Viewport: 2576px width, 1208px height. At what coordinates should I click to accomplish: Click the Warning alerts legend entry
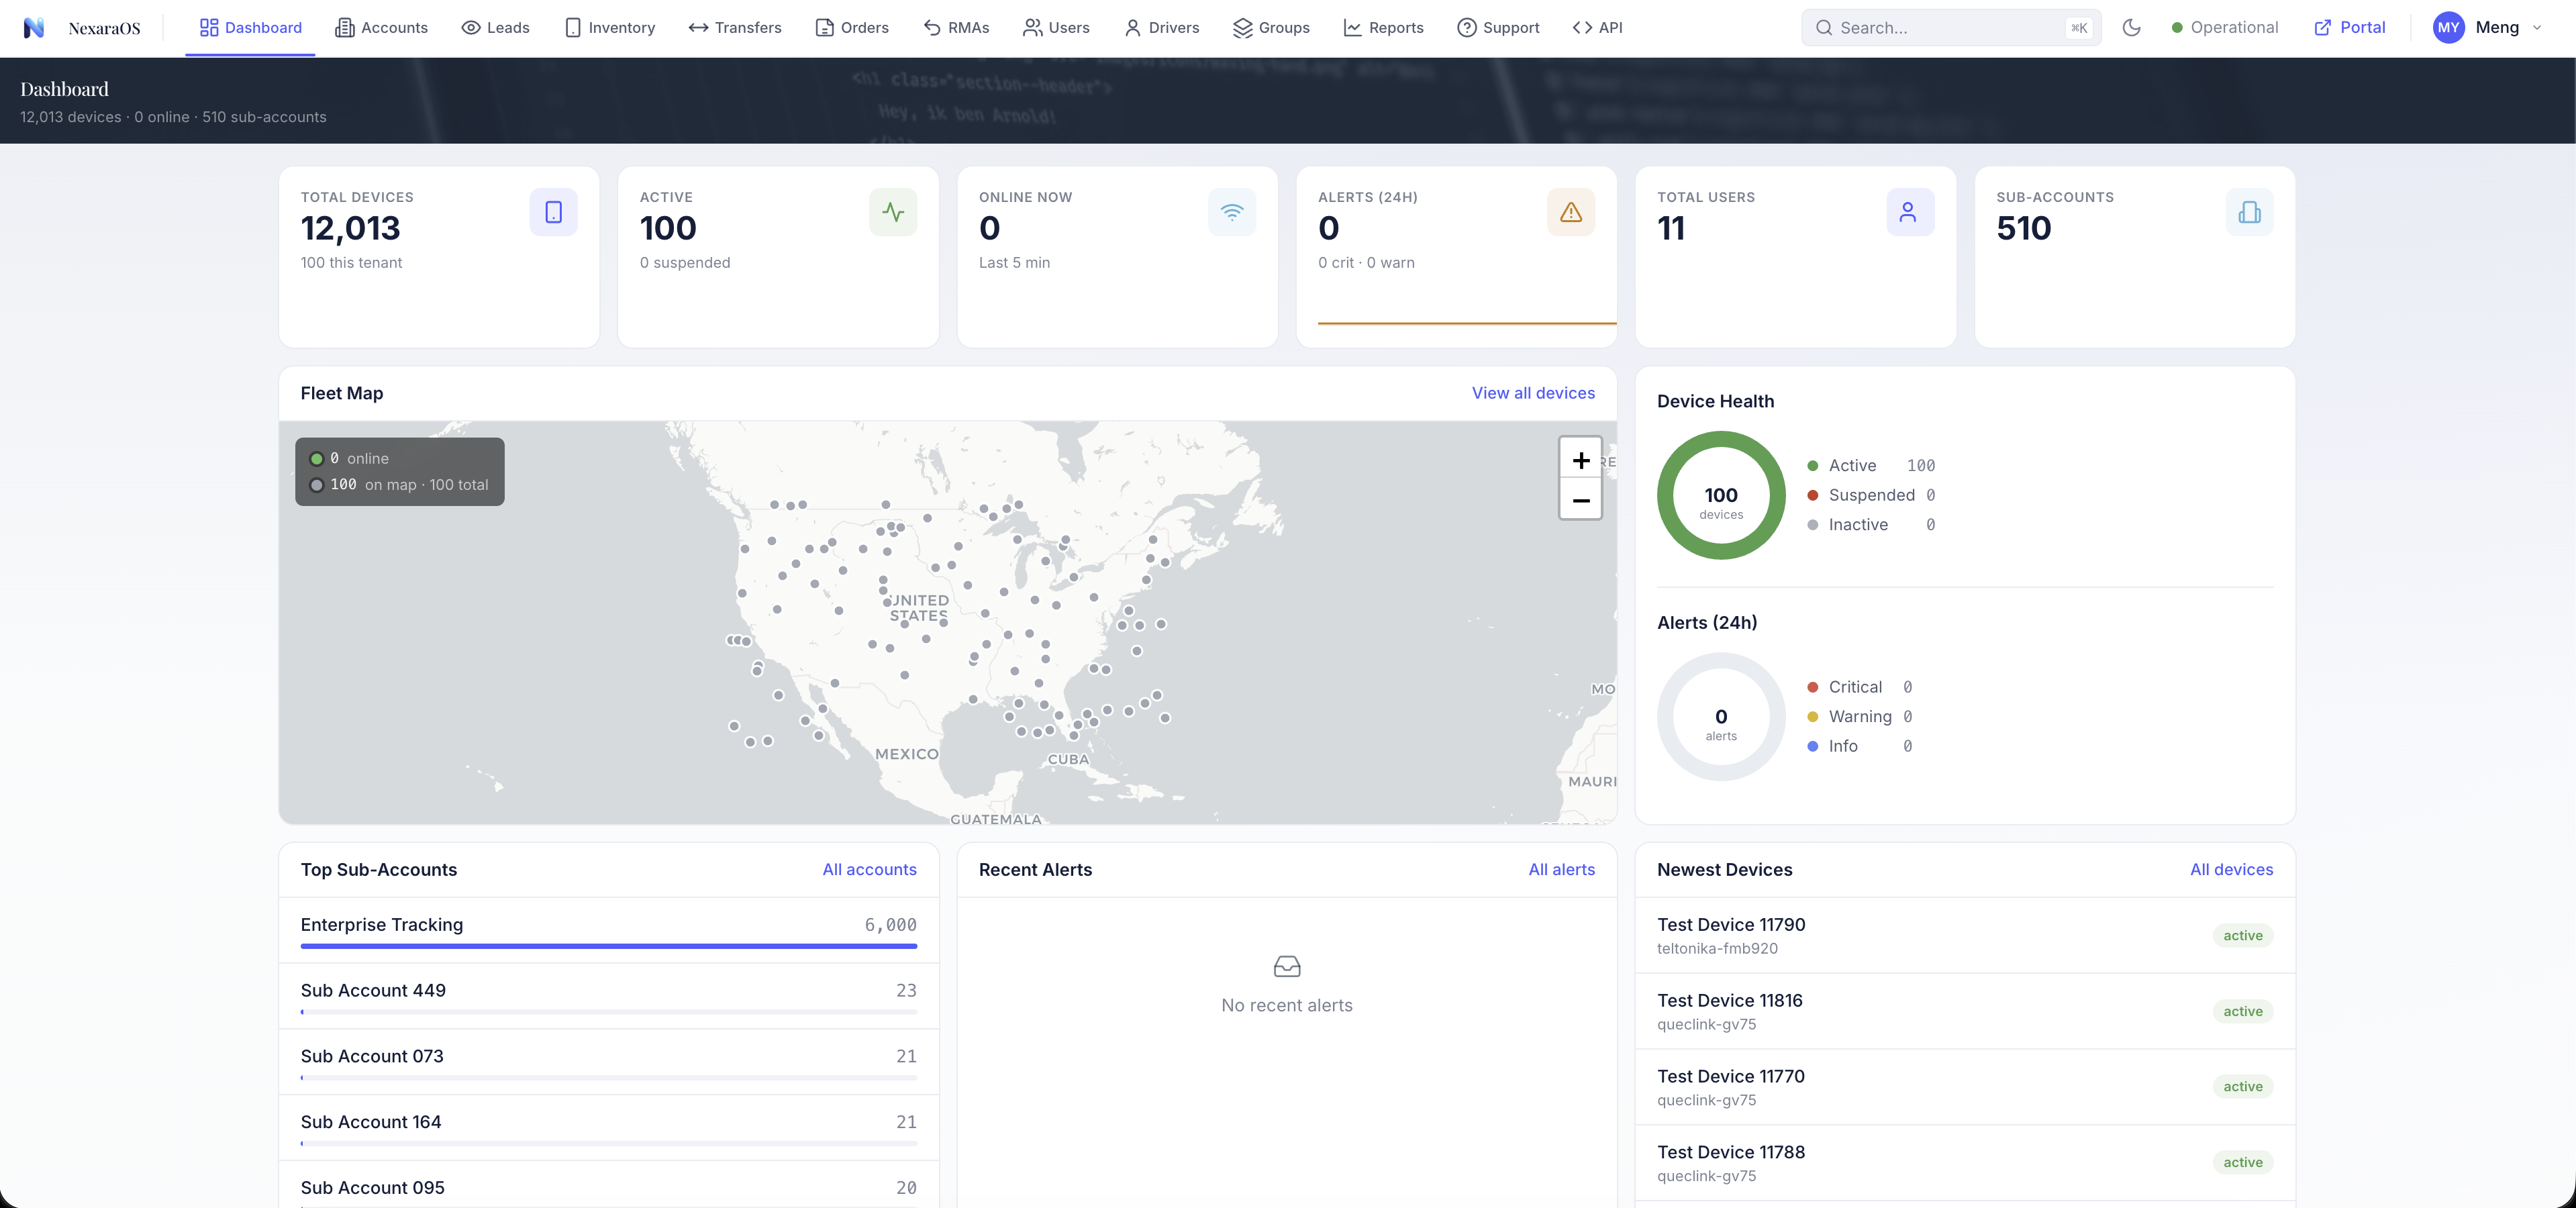click(1860, 717)
